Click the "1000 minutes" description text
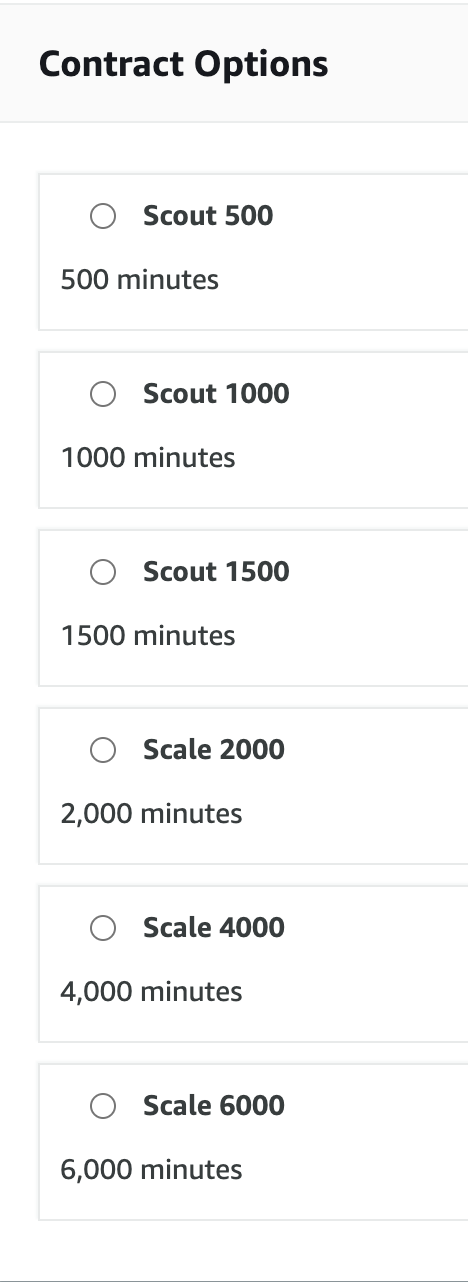The height and width of the screenshot is (1282, 468). coord(148,457)
